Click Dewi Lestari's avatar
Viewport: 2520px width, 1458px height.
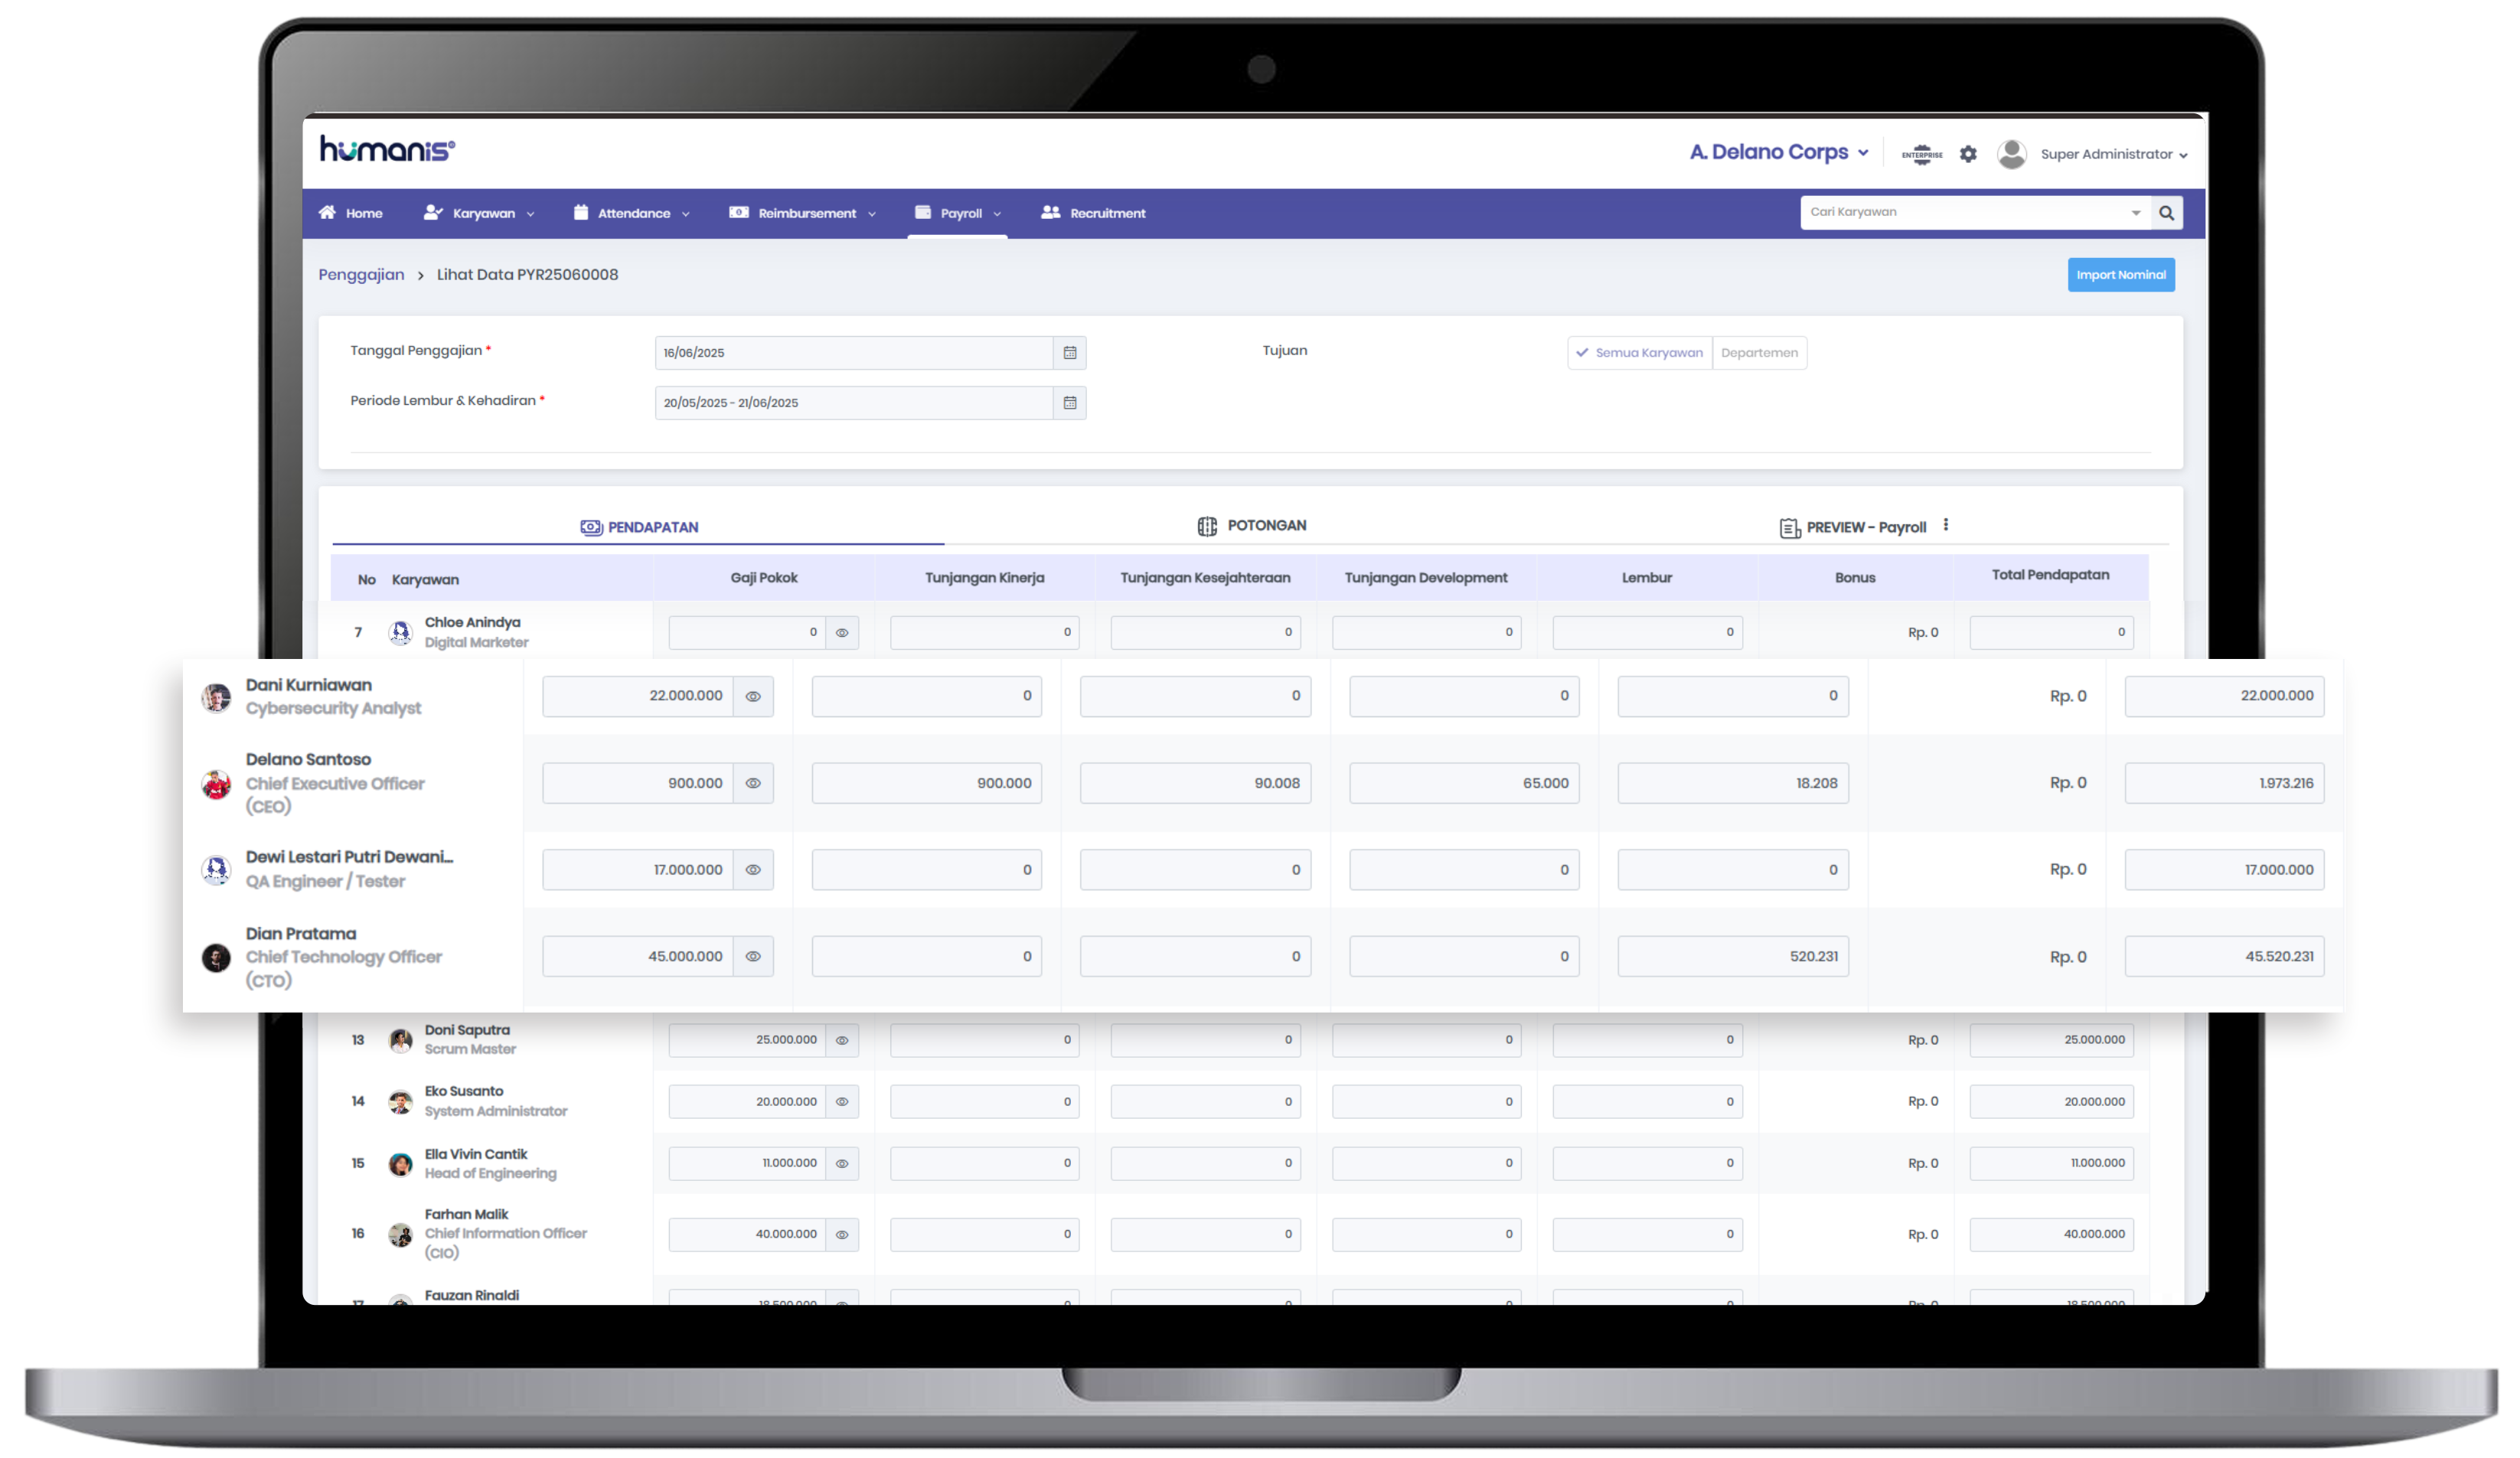tap(216, 870)
